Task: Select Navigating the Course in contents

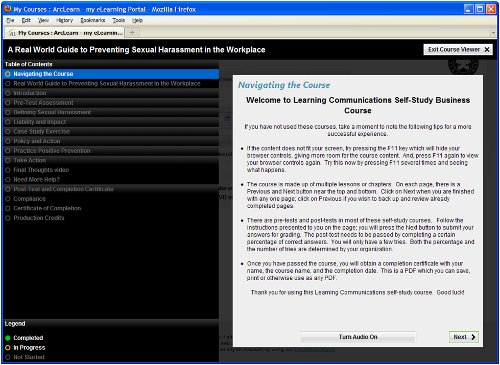Action: [x=111, y=74]
